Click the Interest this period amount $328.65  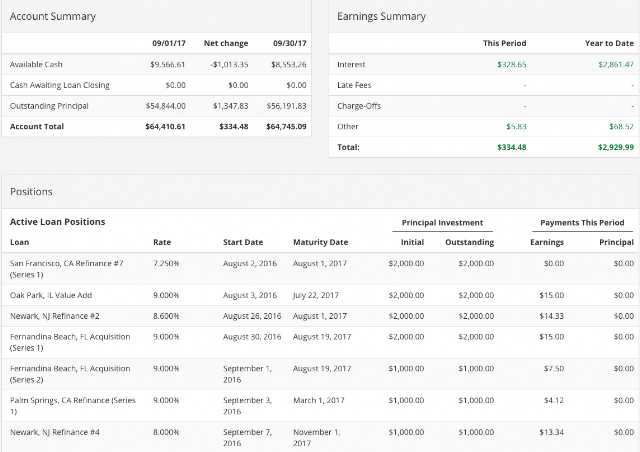[511, 65]
